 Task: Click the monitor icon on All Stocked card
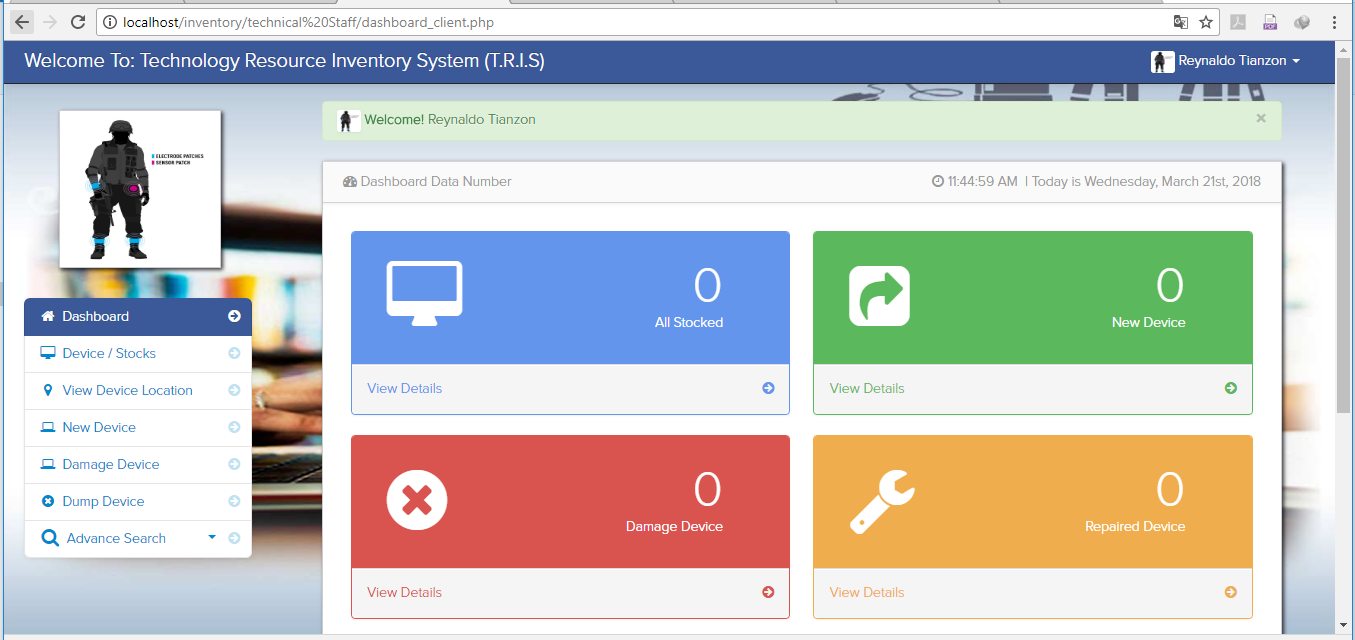(x=424, y=293)
